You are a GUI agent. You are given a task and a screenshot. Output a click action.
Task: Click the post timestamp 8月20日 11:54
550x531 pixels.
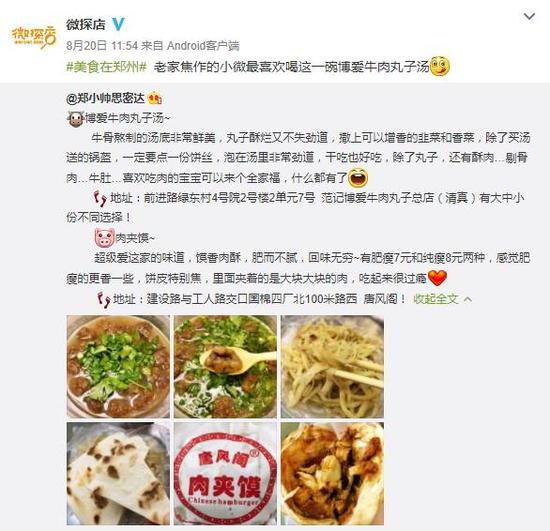click(x=102, y=46)
